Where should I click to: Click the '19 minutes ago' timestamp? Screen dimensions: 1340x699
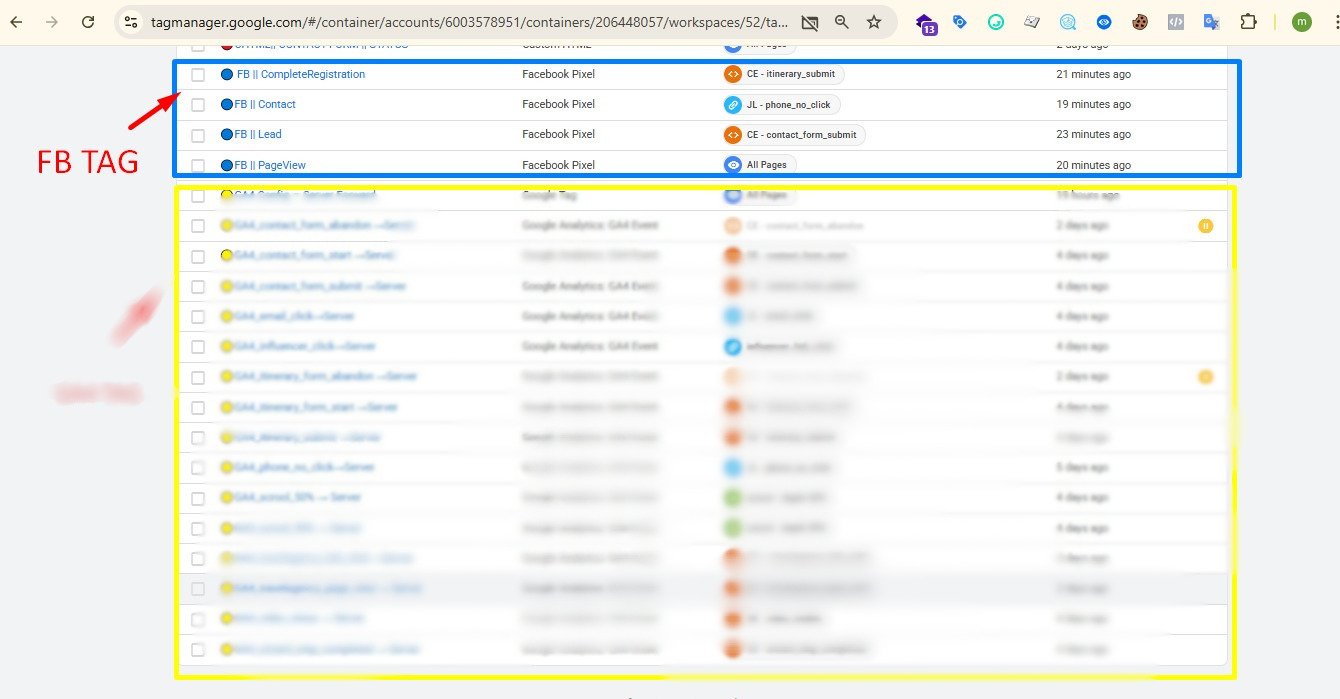click(1094, 104)
